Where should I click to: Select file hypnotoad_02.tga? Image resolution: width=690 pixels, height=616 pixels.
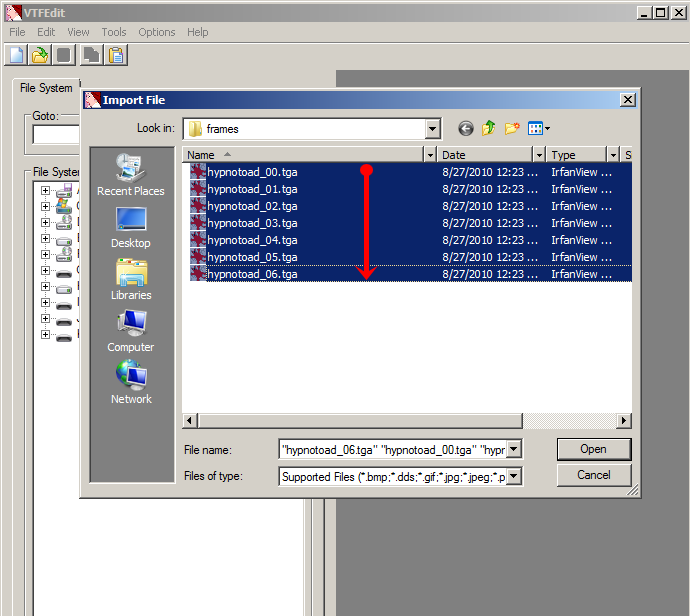[x=252, y=206]
